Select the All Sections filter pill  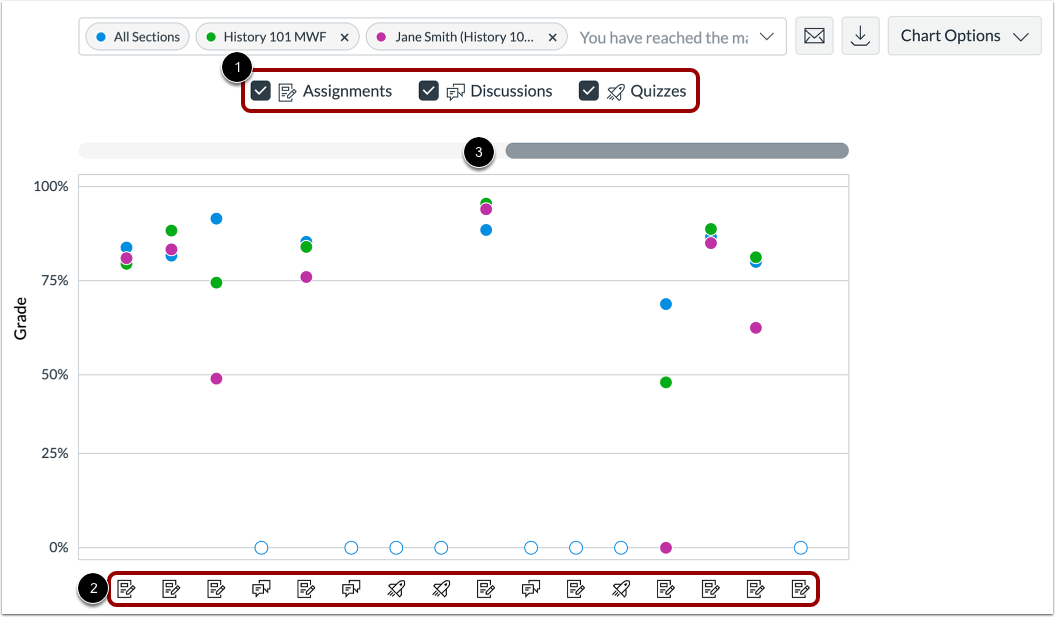coord(139,36)
